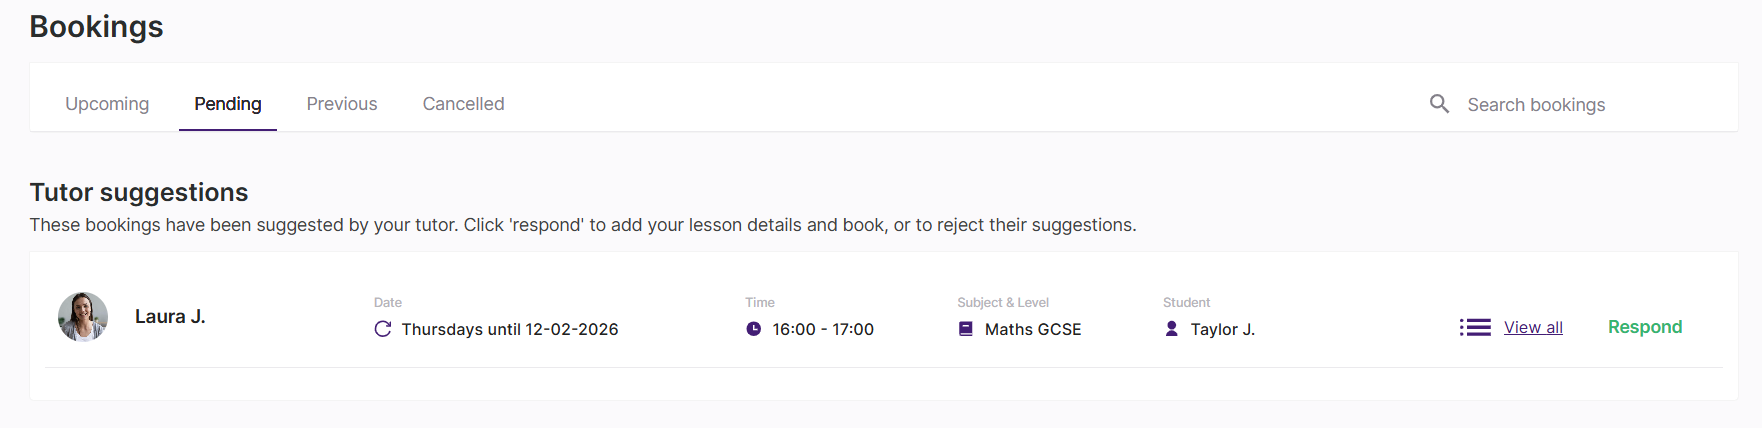Open Laura J.'s profile photo
The height and width of the screenshot is (428, 1762).
point(83,317)
